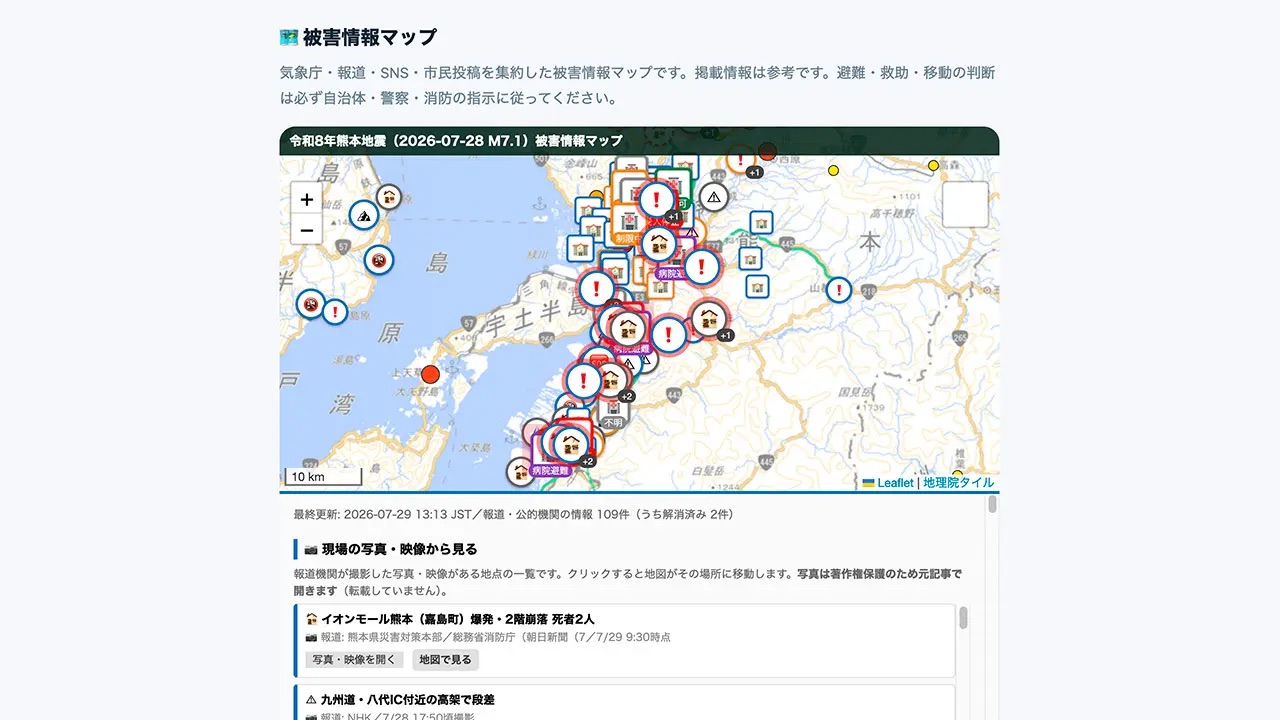Open the gray warning-triangle marker atop the cluster

(x=713, y=198)
